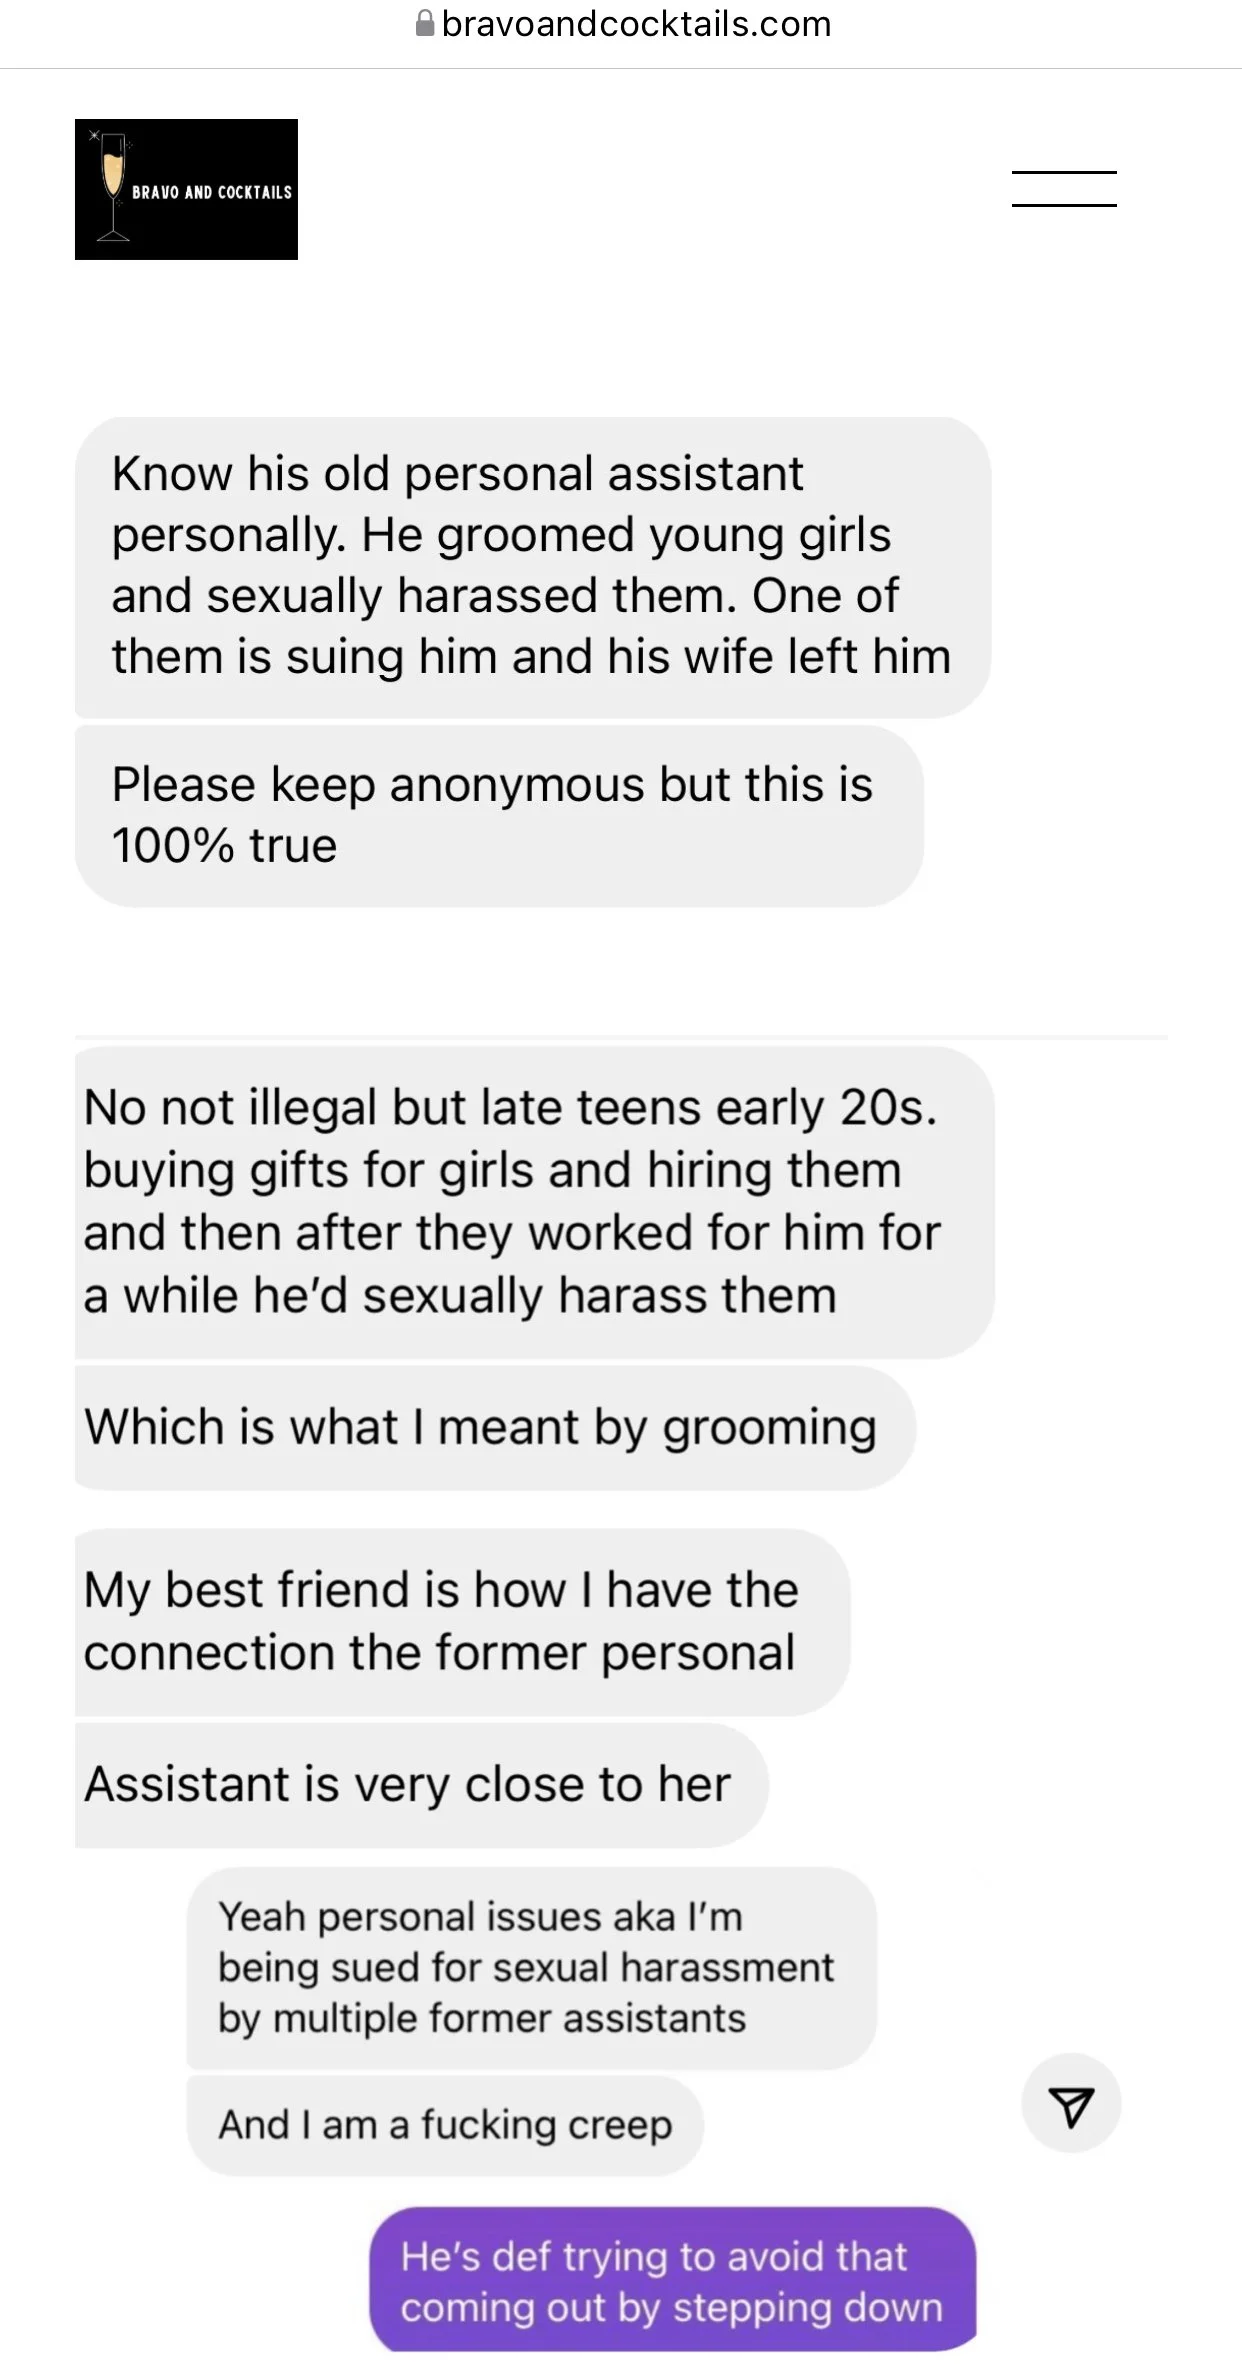Image resolution: width=1242 pixels, height=2374 pixels.
Task: Select the "No not illegal" message bubble
Action: [x=535, y=1202]
